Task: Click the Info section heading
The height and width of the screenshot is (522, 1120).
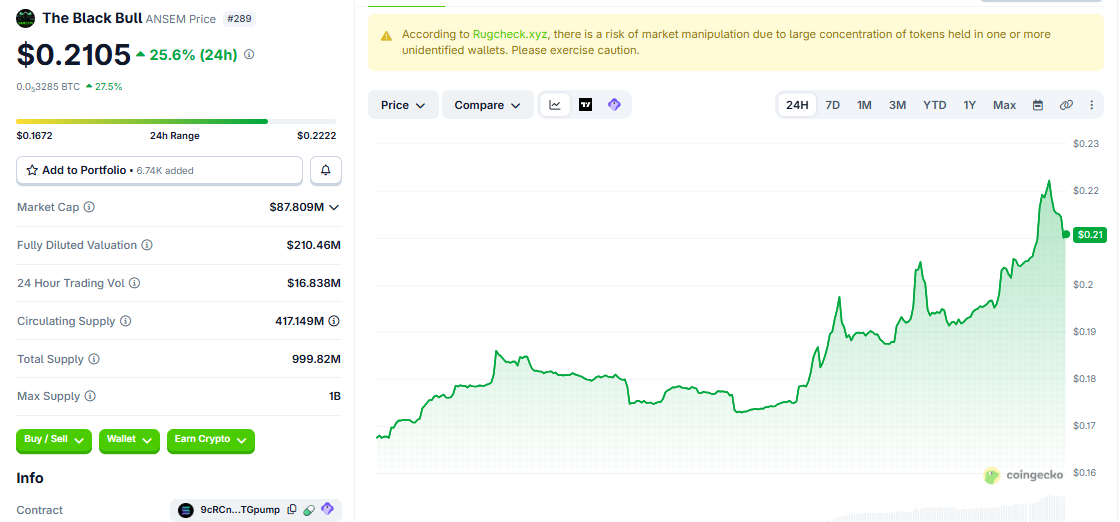Action: (x=30, y=478)
